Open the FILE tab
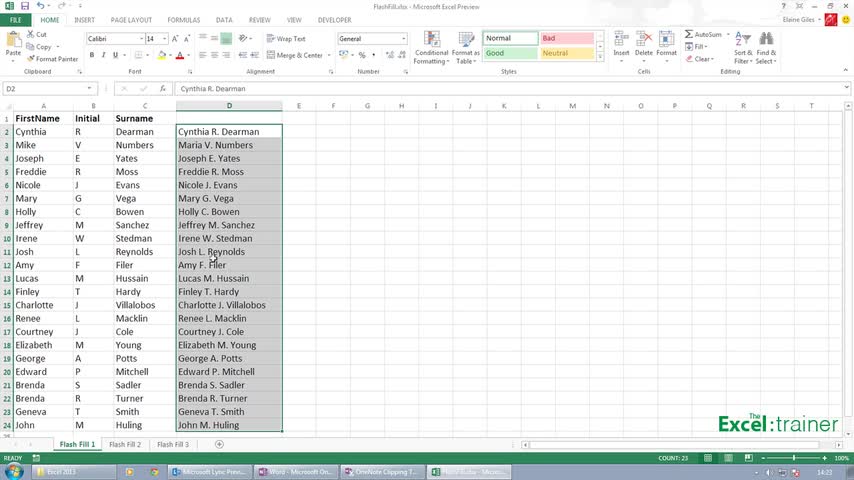The height and width of the screenshot is (480, 854). tap(15, 20)
